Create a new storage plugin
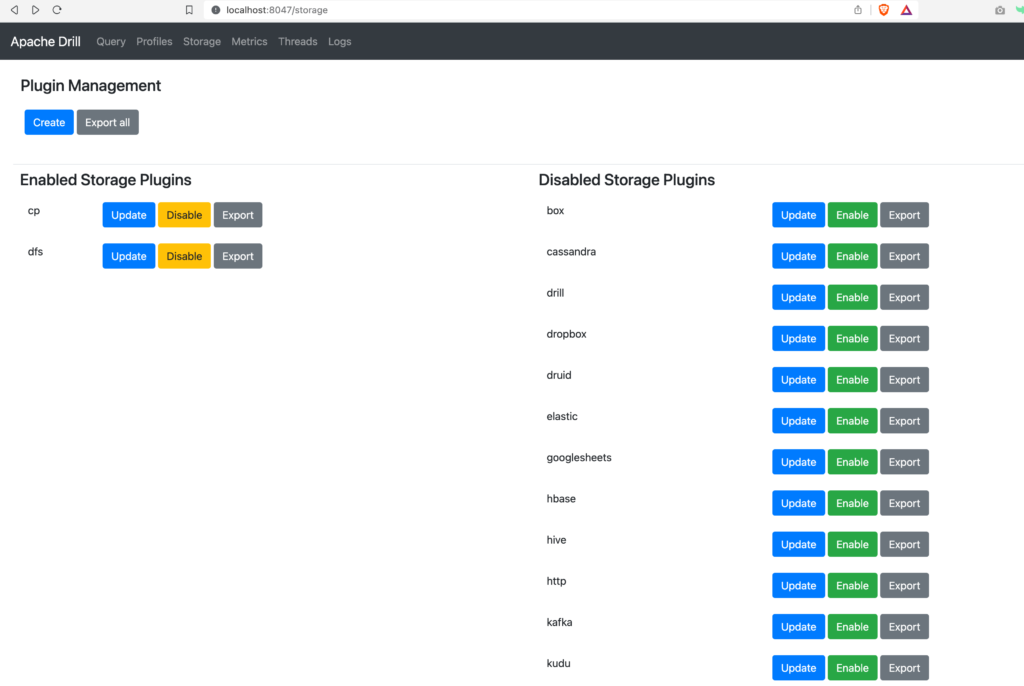This screenshot has height=686, width=1024. tap(48, 121)
